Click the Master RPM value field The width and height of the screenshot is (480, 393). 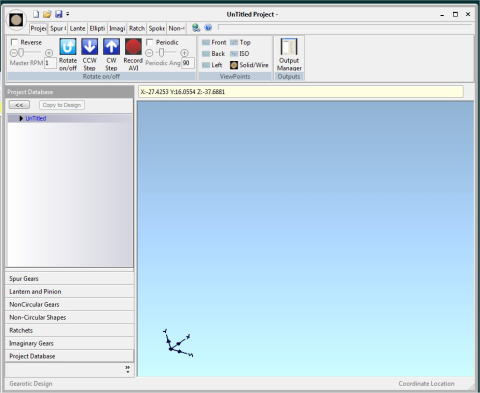point(50,63)
